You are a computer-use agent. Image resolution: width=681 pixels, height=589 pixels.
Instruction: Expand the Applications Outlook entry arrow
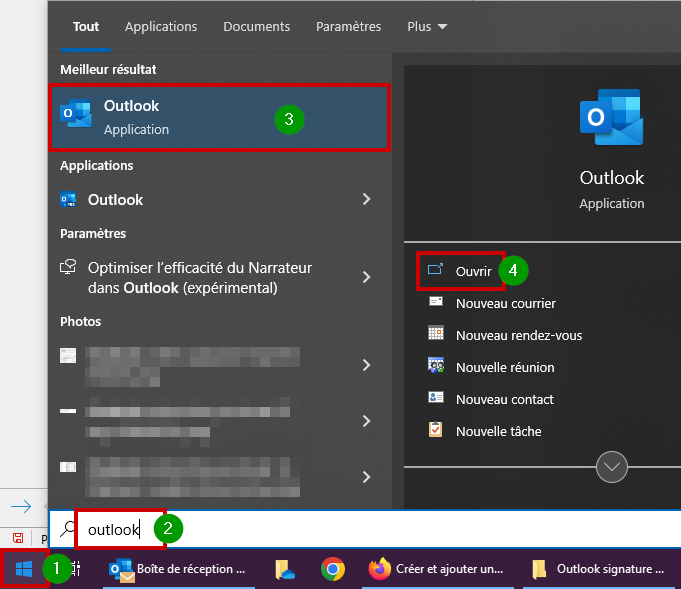click(366, 199)
